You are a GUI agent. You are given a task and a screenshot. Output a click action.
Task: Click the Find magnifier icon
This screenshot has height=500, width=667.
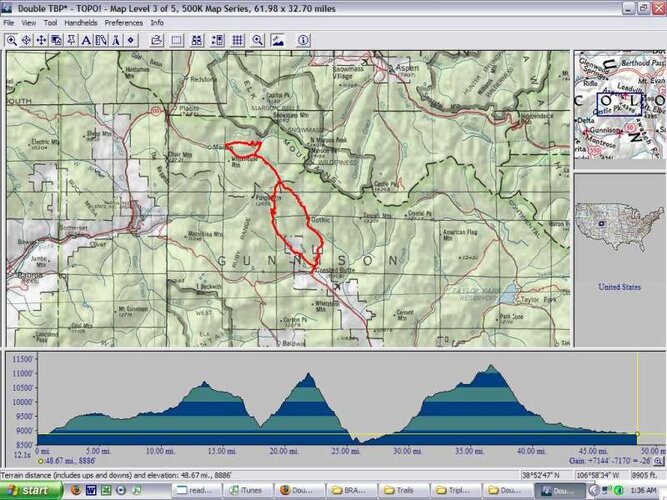click(257, 40)
